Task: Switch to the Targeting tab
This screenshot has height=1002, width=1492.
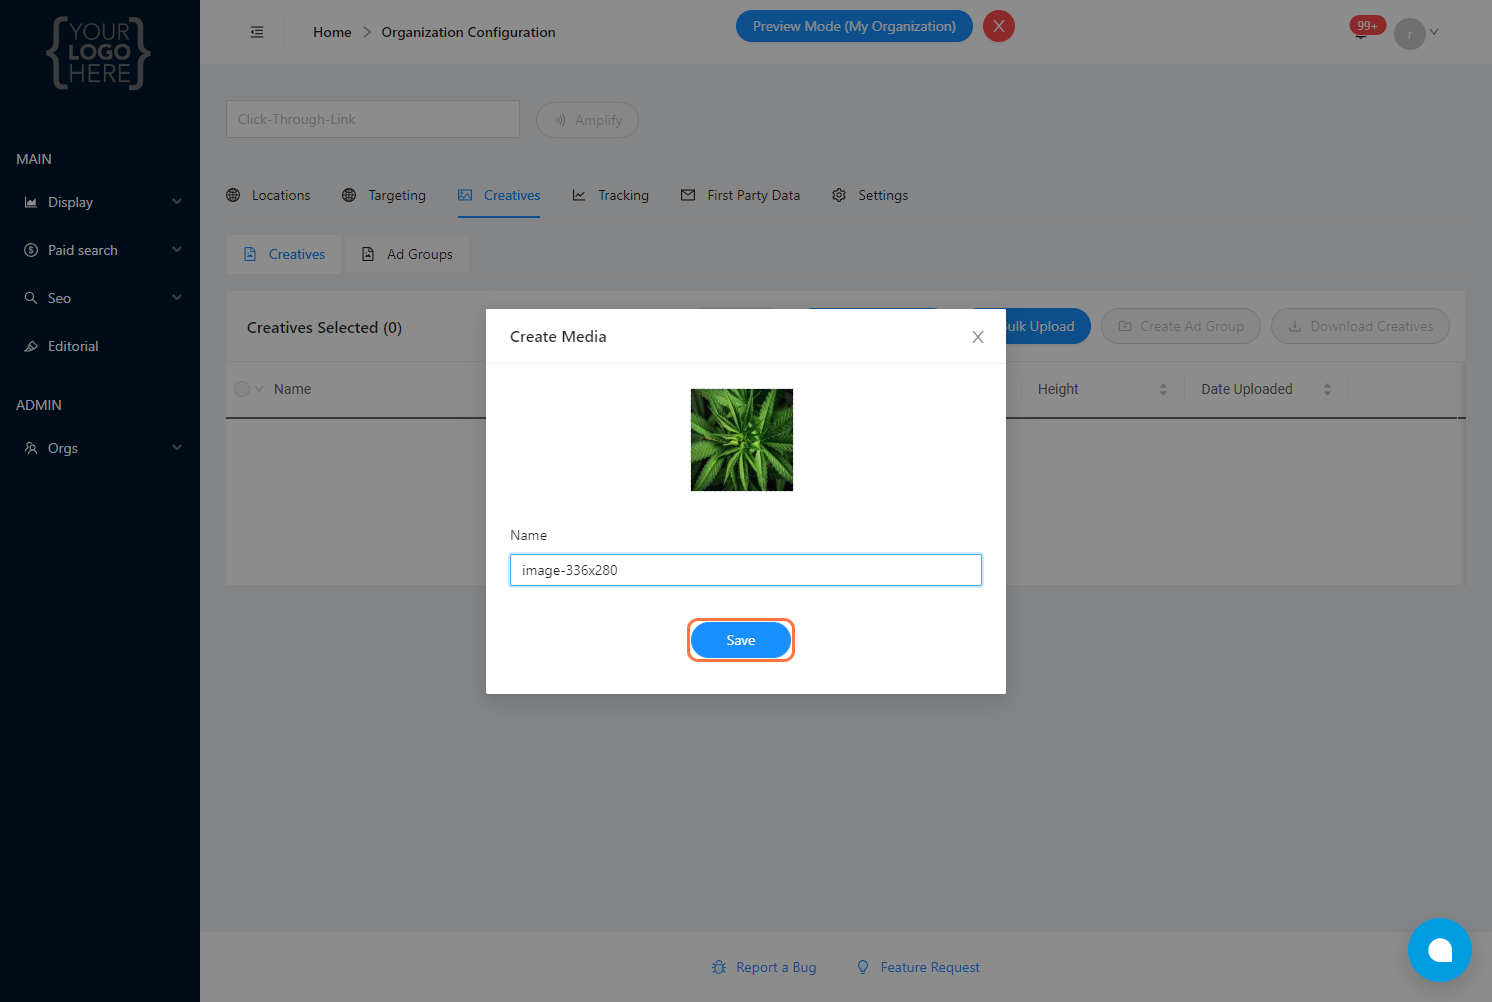Action: pyautogui.click(x=384, y=195)
